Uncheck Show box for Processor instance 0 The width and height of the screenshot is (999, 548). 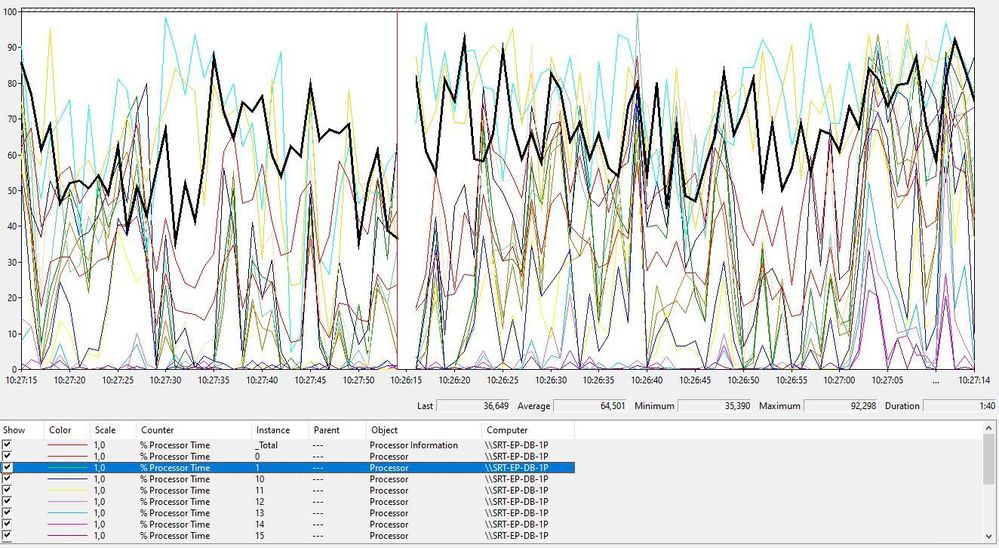(x=7, y=456)
